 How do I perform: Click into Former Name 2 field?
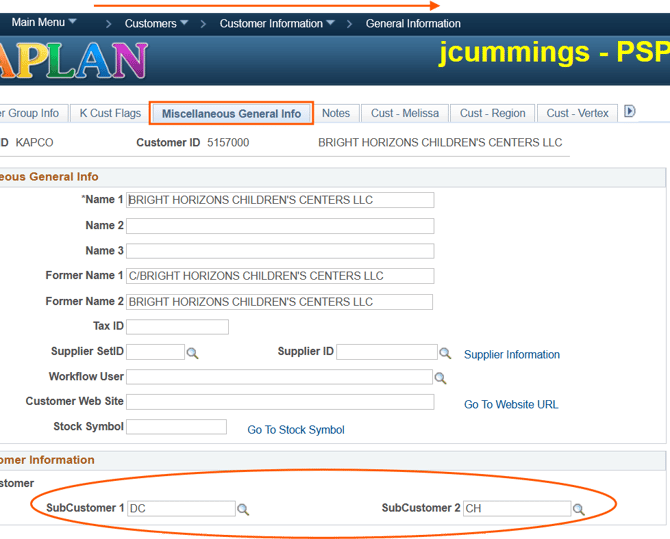279,302
